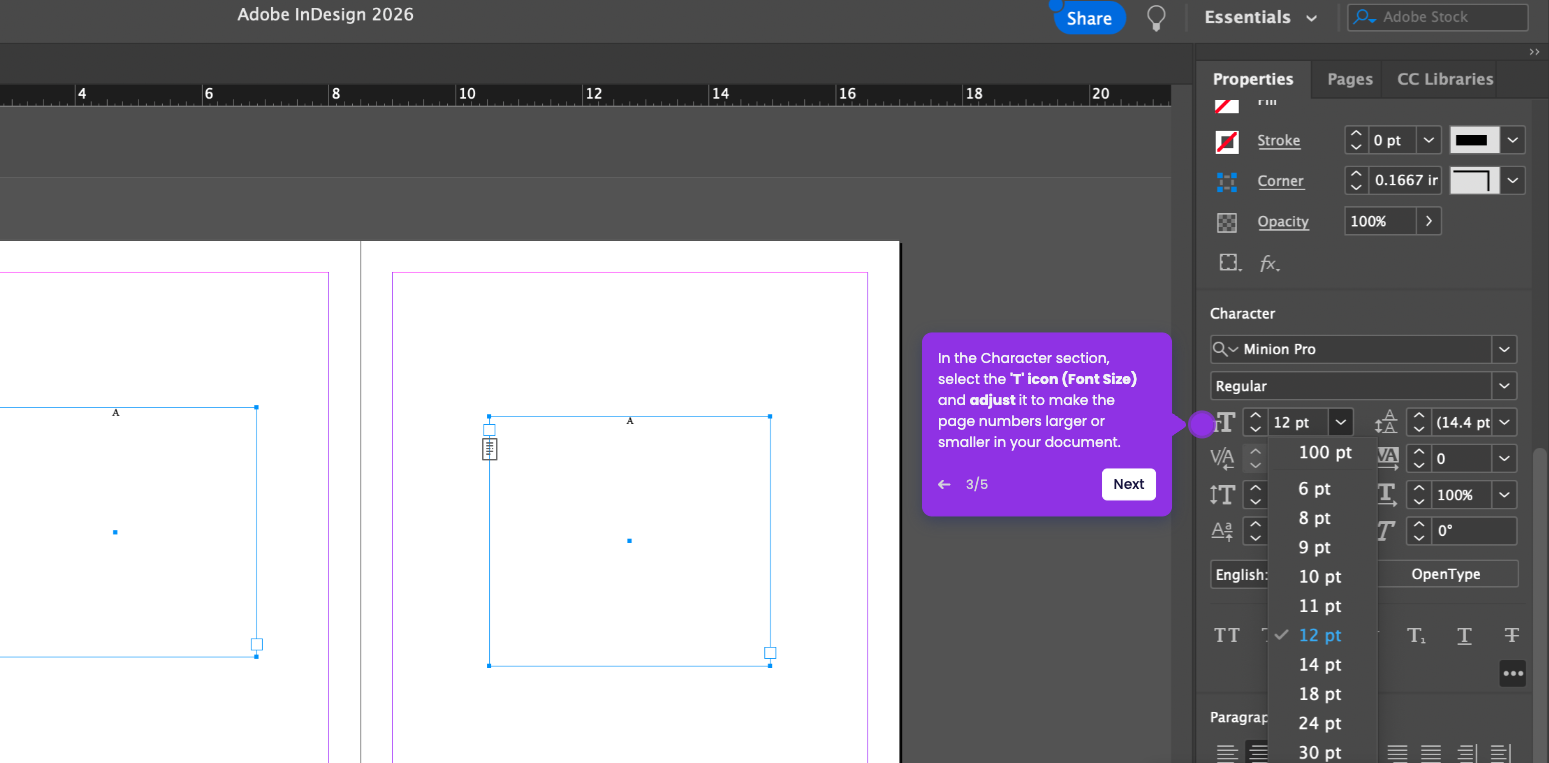Viewport: 1549px width, 763px height.
Task: Click the Share button
Action: [x=1089, y=18]
